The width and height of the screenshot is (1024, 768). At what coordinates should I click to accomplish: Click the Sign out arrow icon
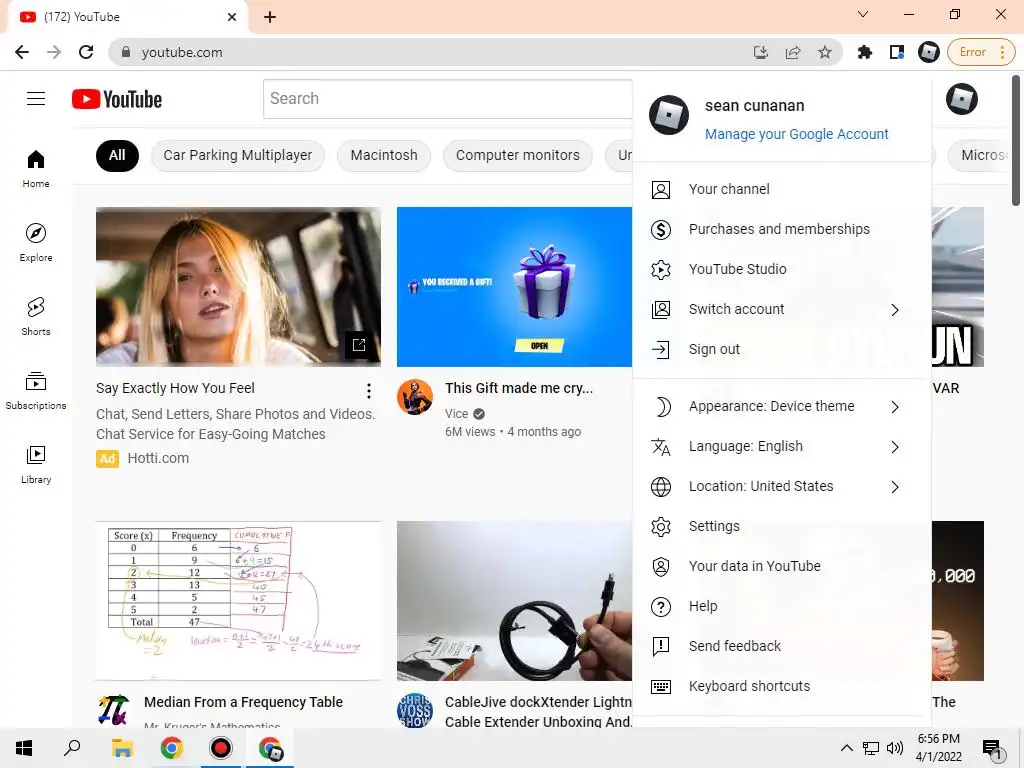(661, 349)
